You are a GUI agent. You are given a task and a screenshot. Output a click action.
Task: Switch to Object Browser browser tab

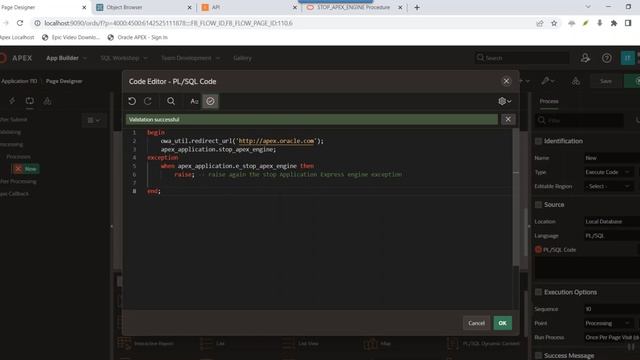[144, 7]
